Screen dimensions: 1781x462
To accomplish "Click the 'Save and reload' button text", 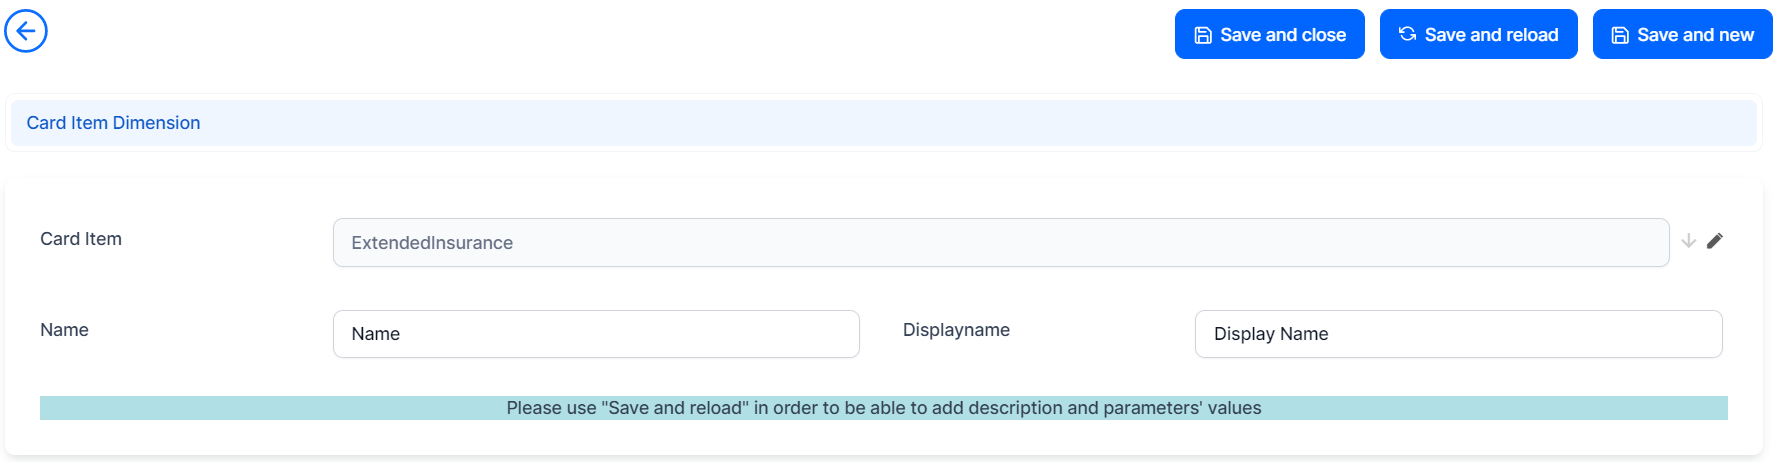I will [x=1491, y=35].
